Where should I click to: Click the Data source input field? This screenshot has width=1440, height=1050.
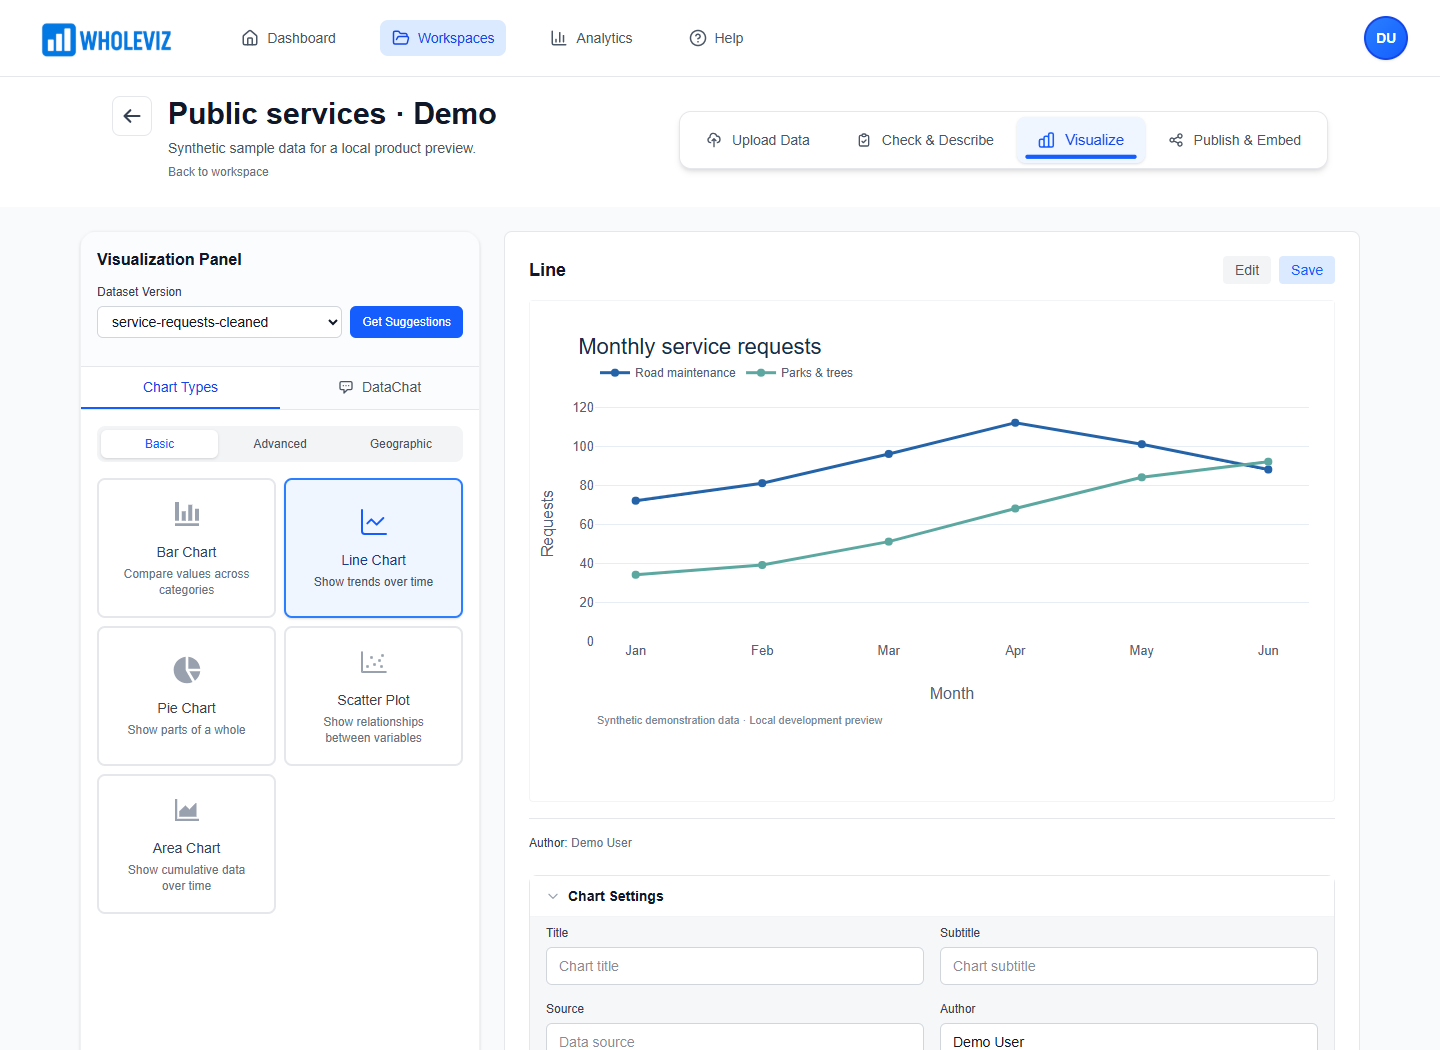735,1037
